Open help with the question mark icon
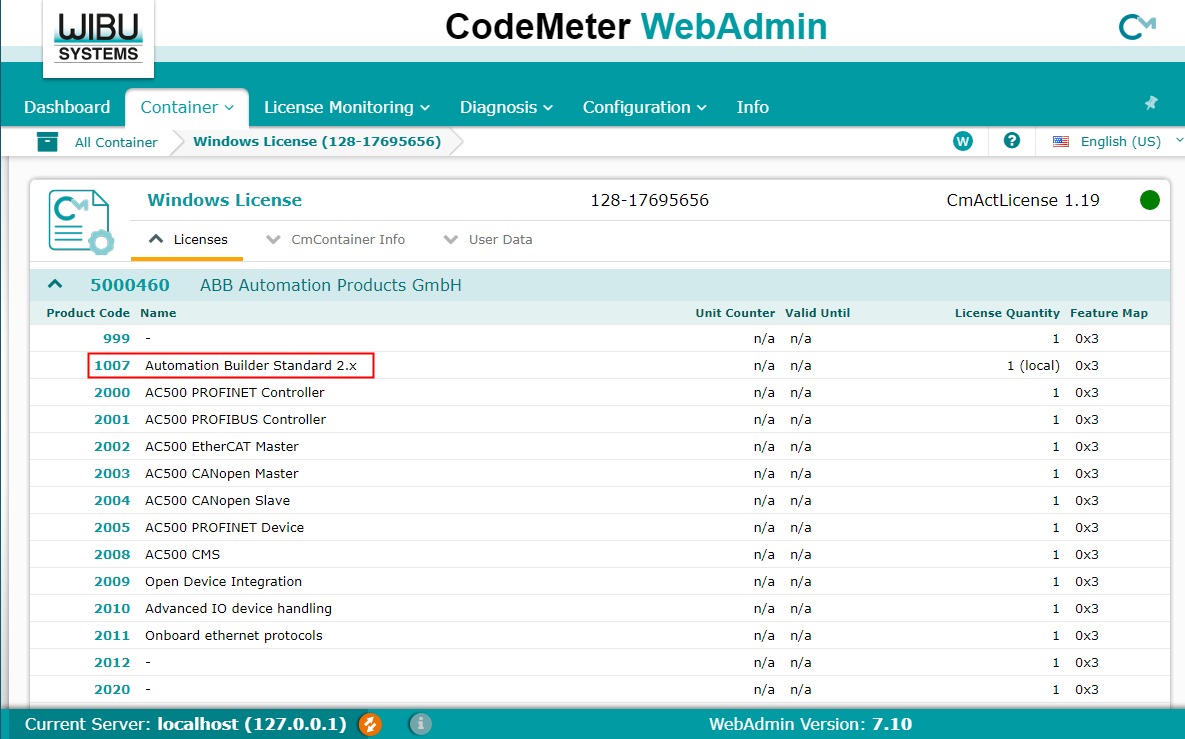This screenshot has height=739, width=1185. point(1012,141)
